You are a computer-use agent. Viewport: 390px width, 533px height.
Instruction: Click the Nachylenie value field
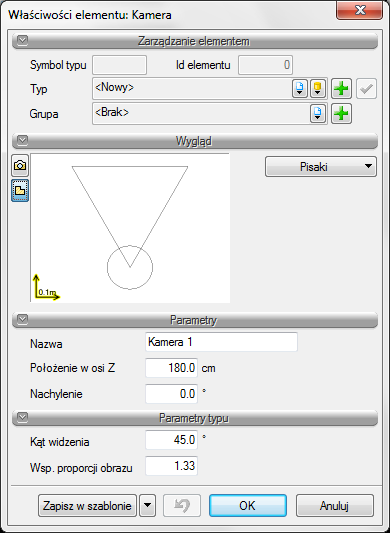coord(171,394)
